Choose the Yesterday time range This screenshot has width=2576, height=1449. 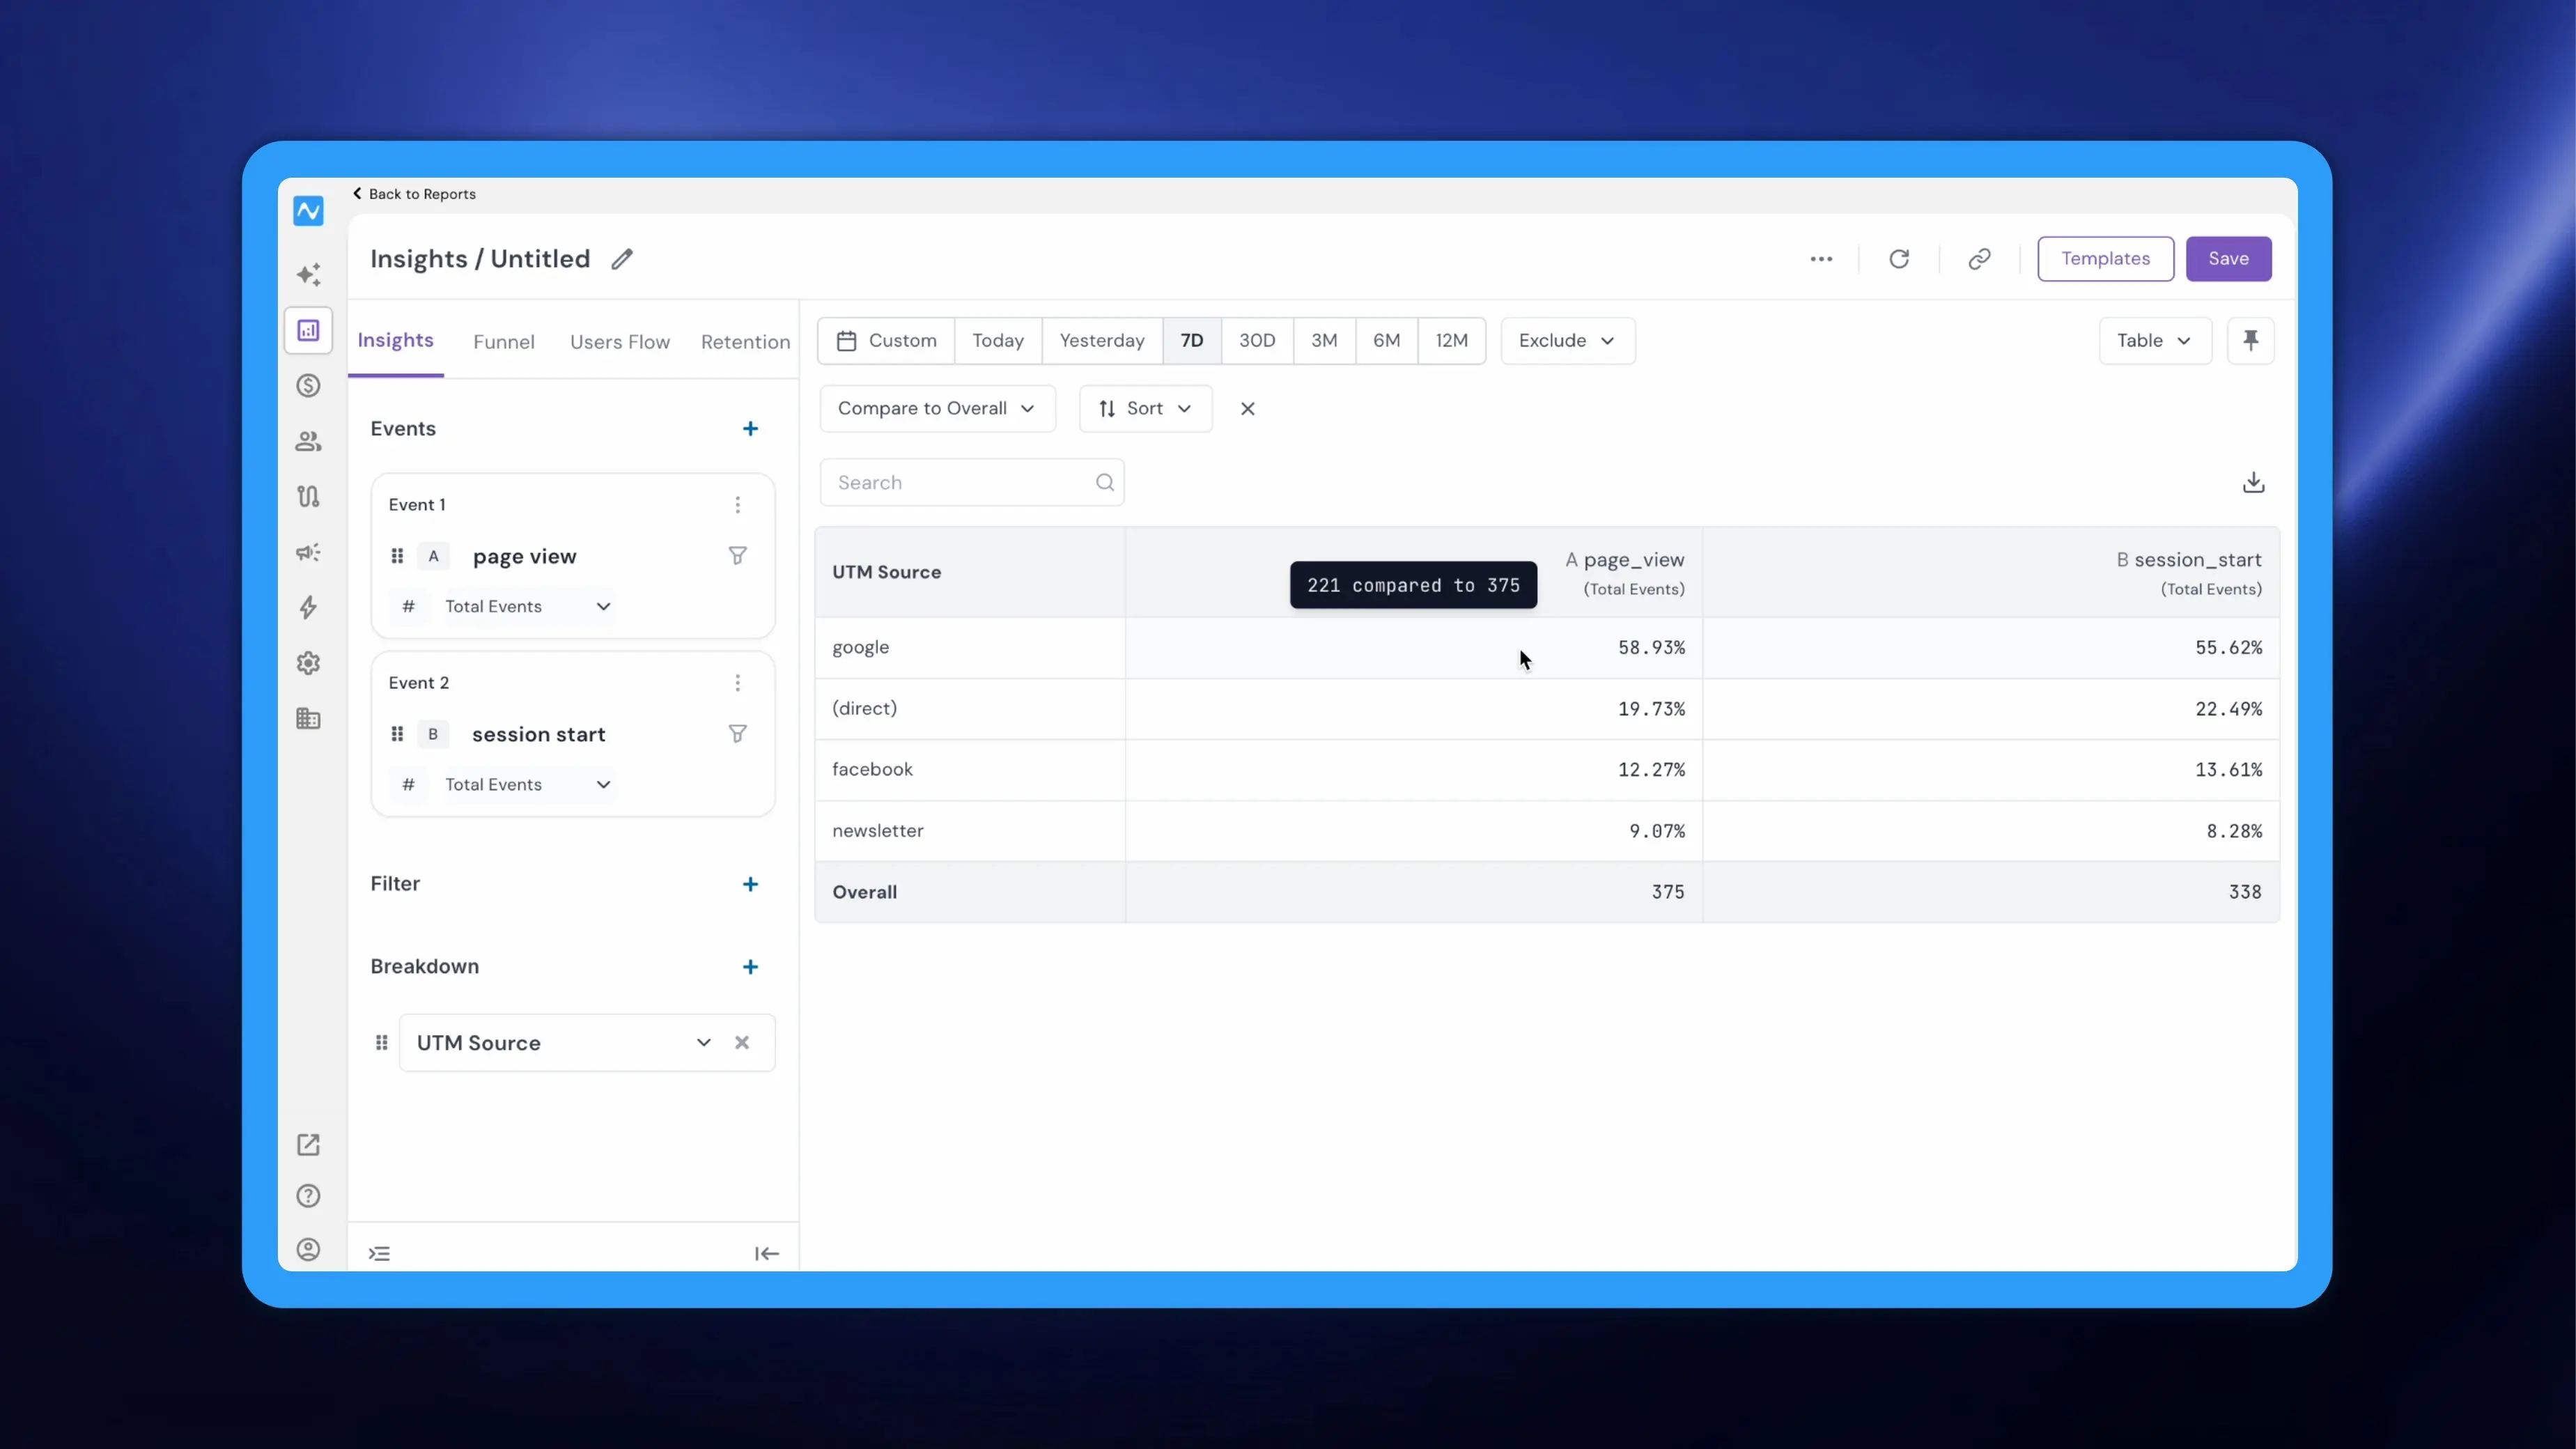1102,341
